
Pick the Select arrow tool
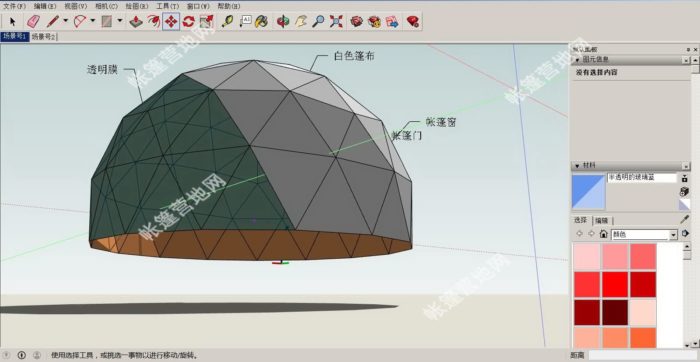point(12,21)
